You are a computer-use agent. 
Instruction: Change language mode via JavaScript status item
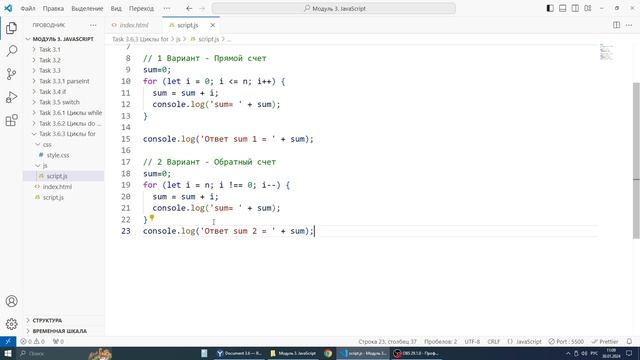tap(524, 341)
